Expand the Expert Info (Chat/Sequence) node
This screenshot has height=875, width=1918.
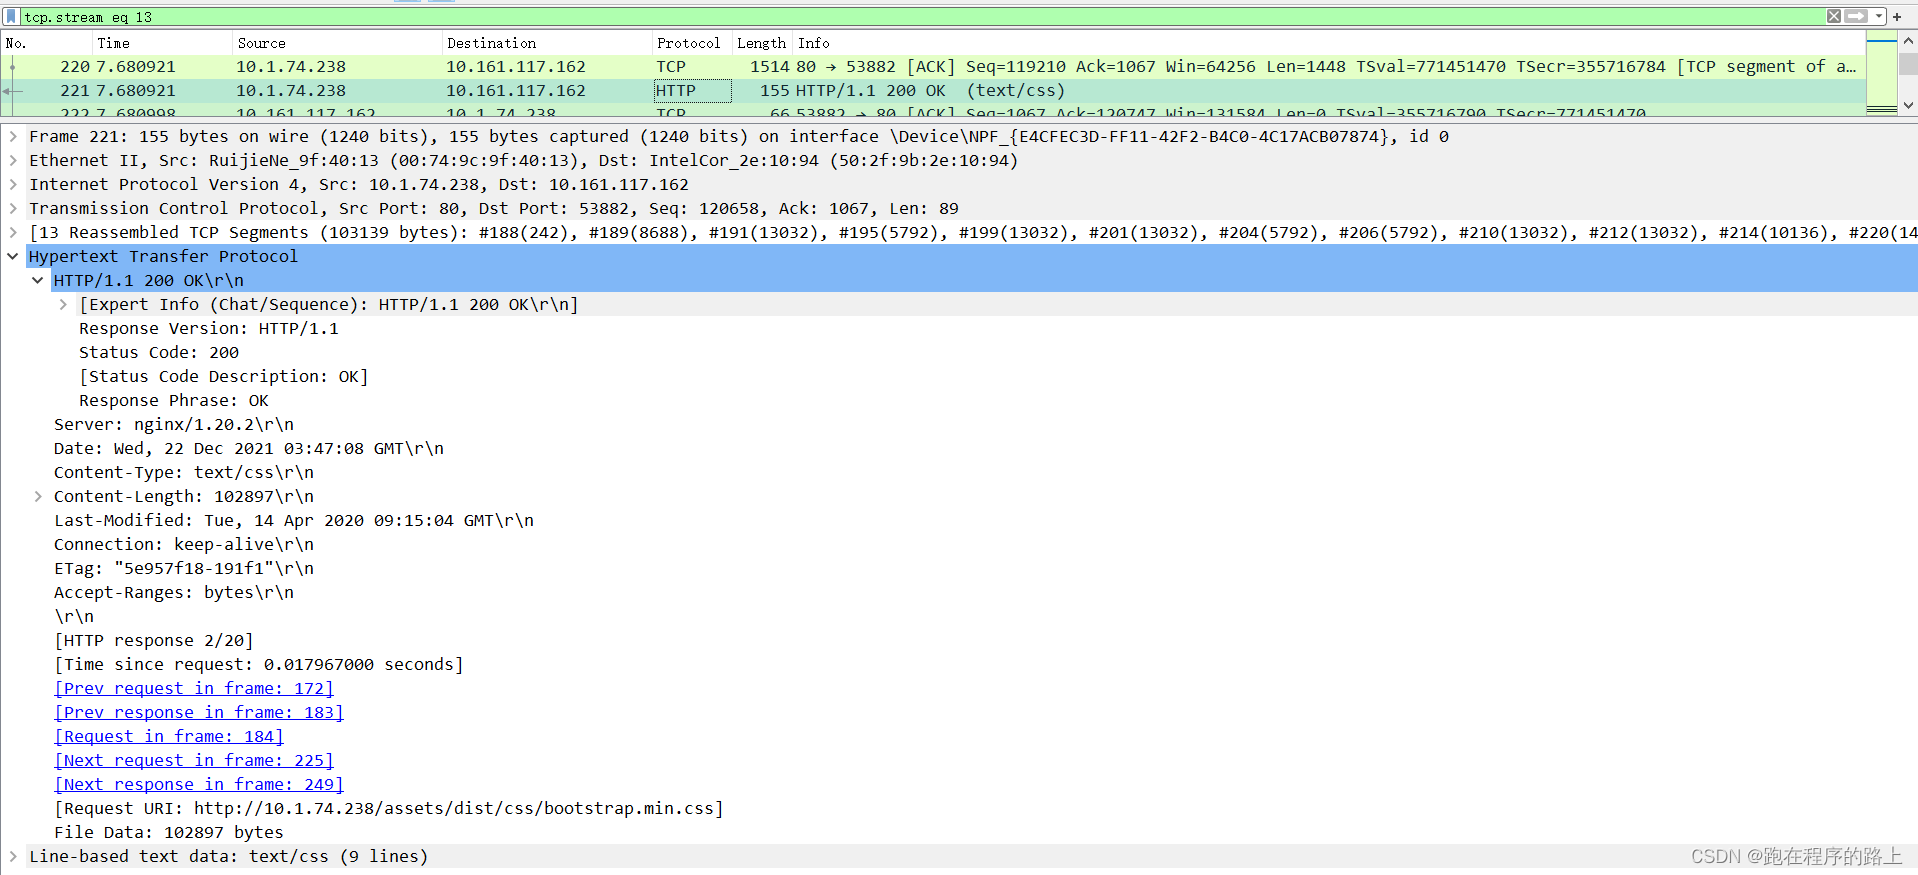tap(63, 305)
